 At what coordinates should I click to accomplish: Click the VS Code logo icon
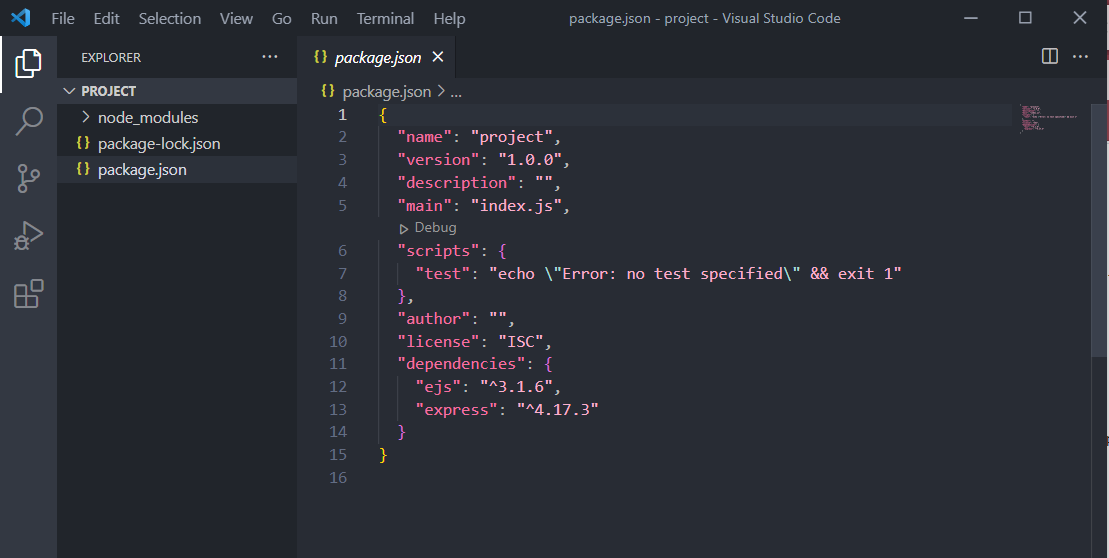21,18
